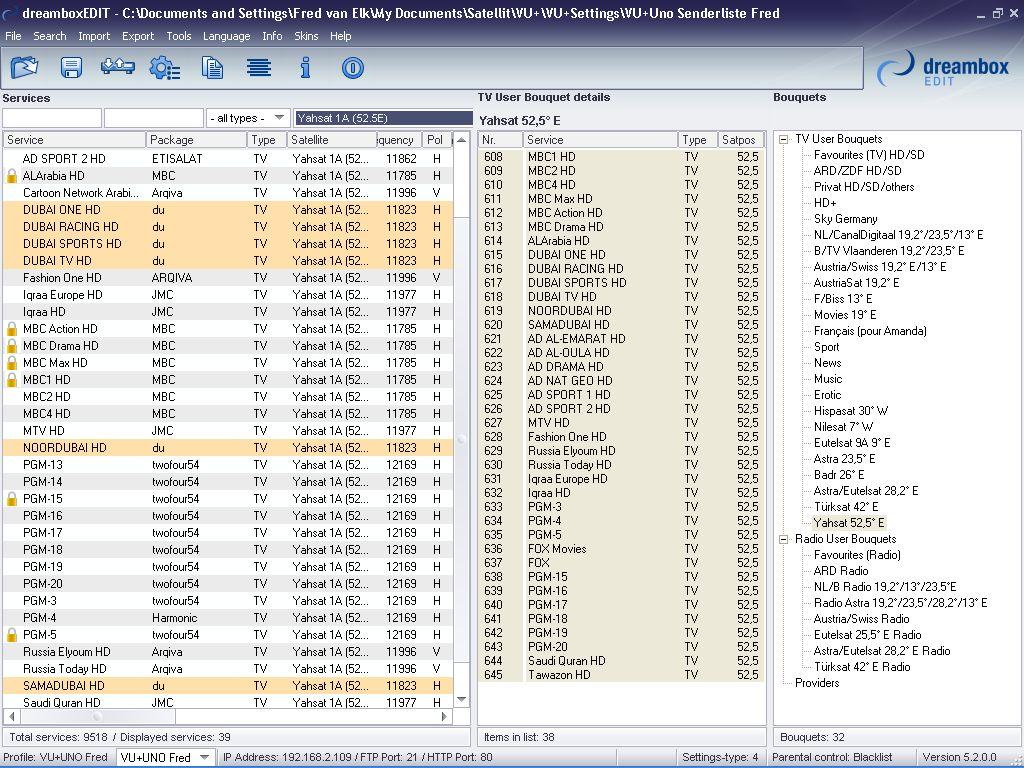1024x768 pixels.
Task: Sort services by Type column header
Action: (x=266, y=140)
